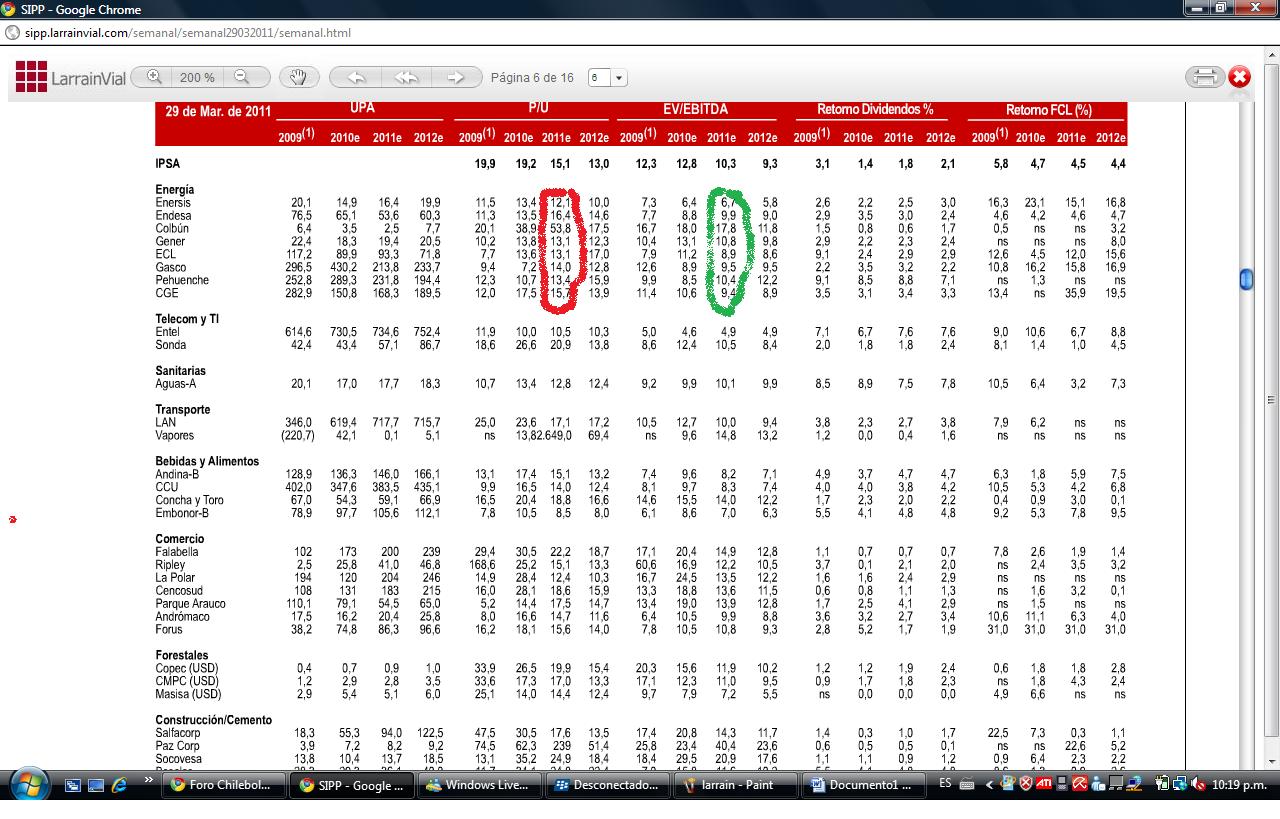Screen dimensions: 1280x819
Task: Click the Parque Arauco row label
Action: coord(190,604)
